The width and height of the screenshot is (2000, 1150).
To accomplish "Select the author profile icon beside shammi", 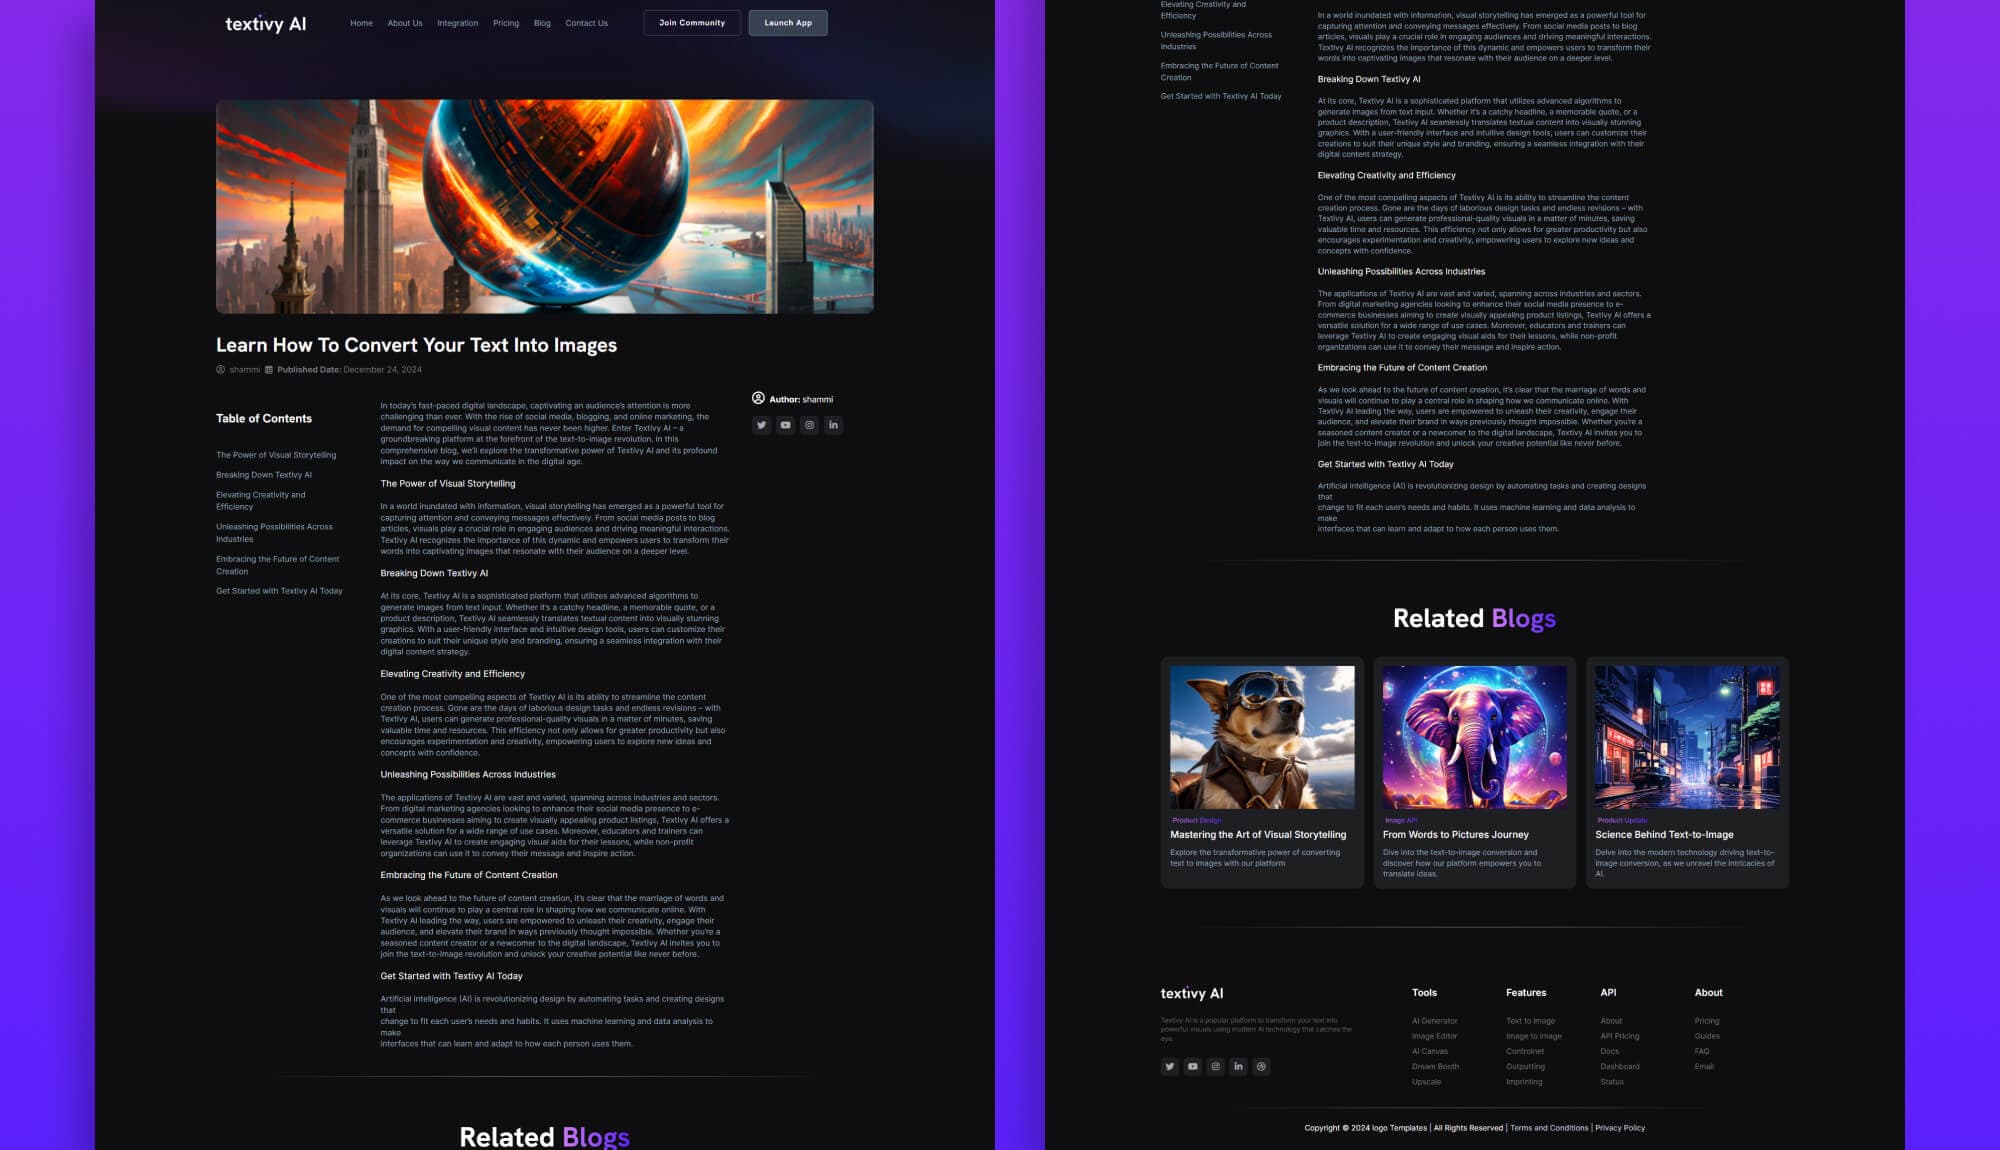I will point(760,398).
